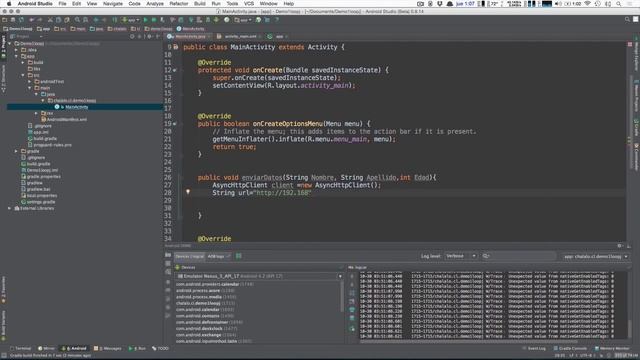Viewport: 640px width, 360px height.
Task: Click the Forward navigation arrow icon
Action: pyautogui.click(x=104, y=20)
